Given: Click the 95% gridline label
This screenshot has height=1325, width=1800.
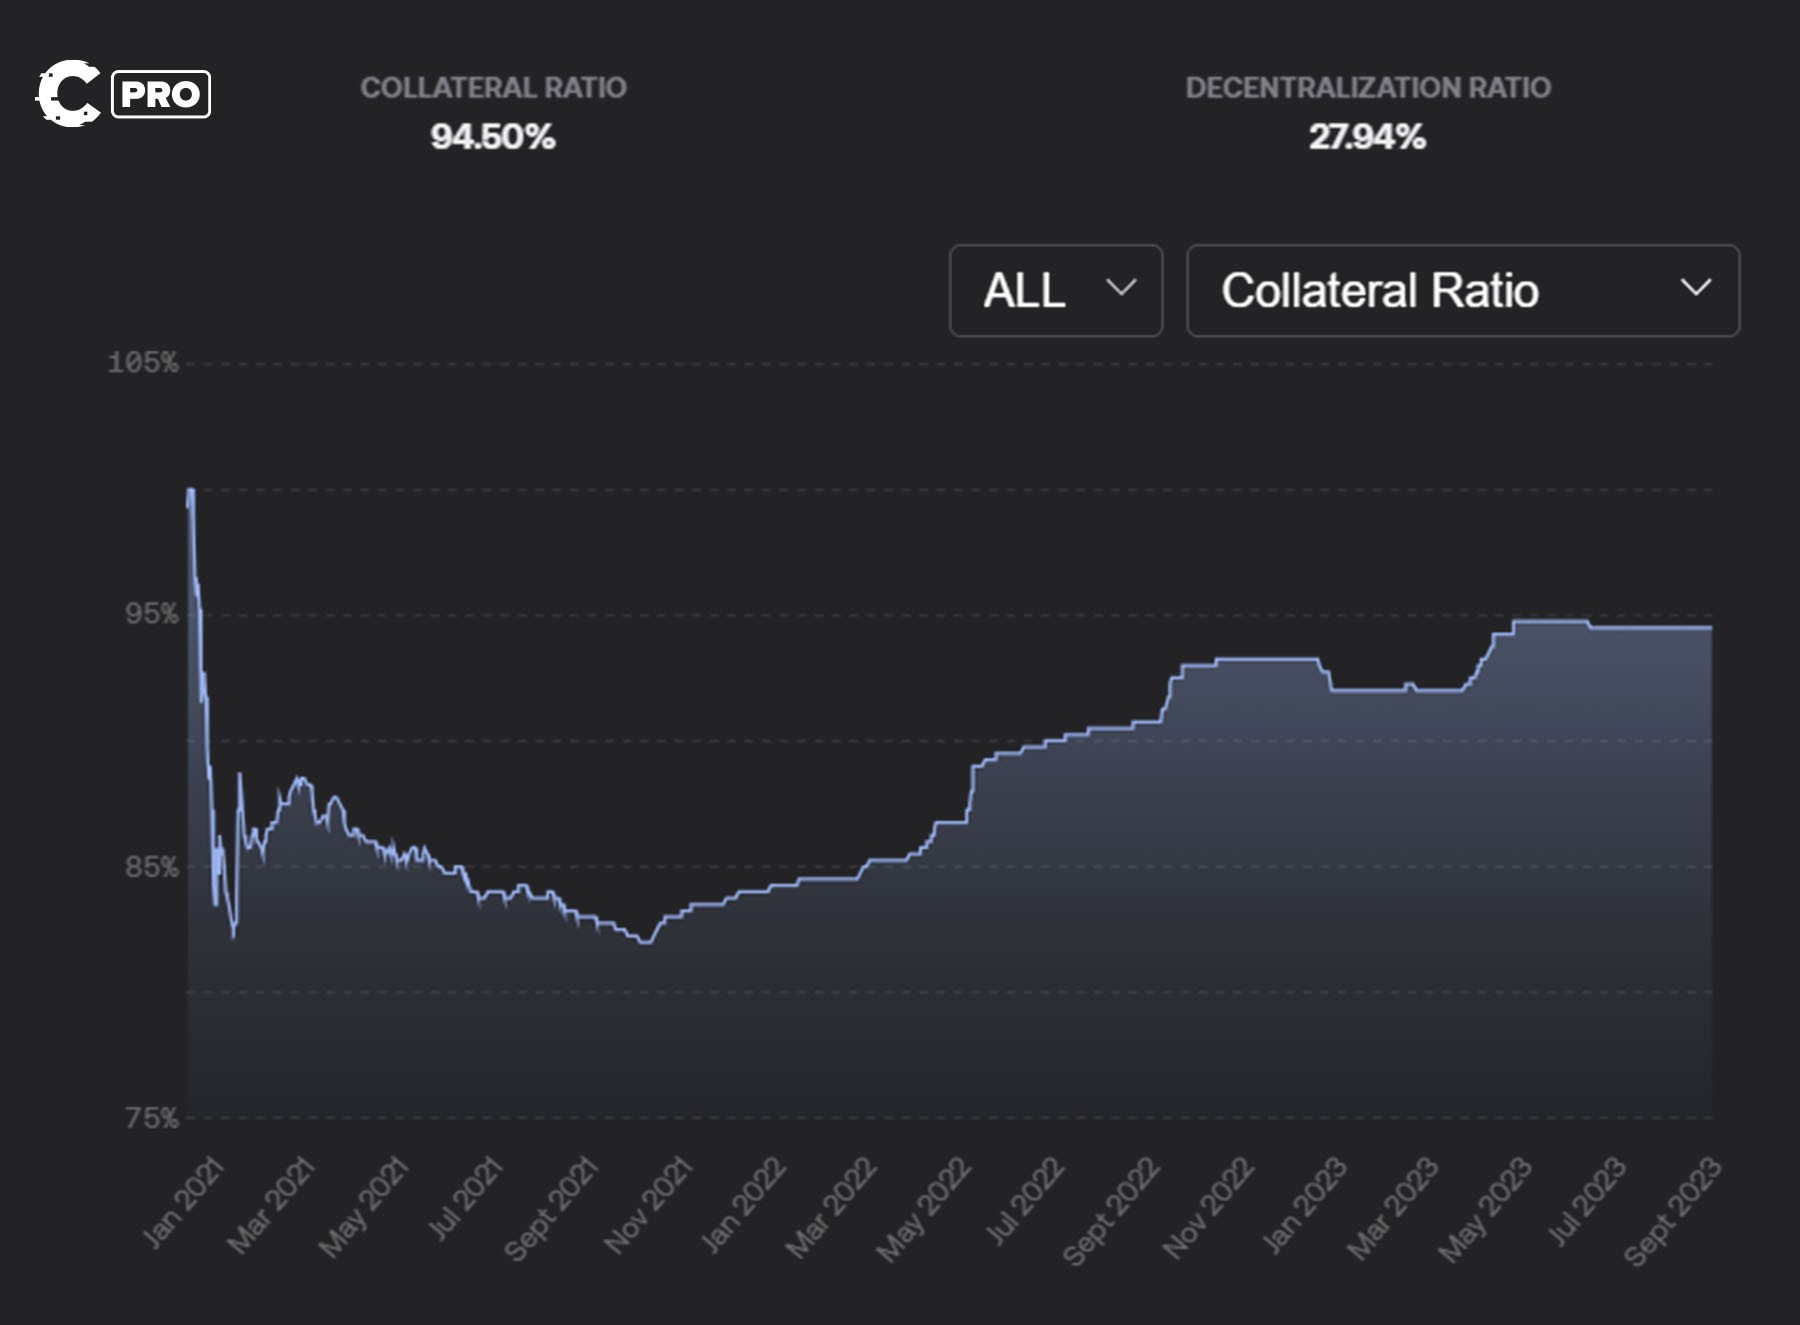Looking at the screenshot, I should point(148,614).
